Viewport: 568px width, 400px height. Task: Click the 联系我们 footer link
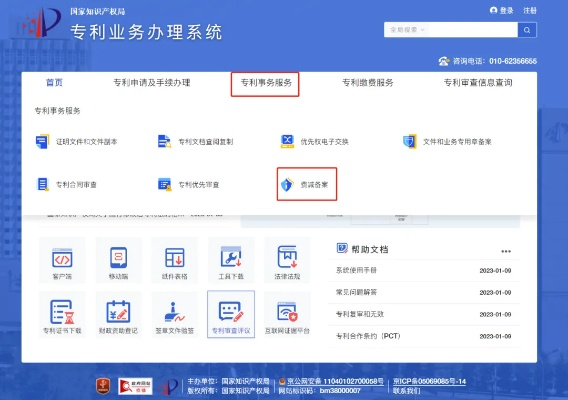[x=406, y=391]
